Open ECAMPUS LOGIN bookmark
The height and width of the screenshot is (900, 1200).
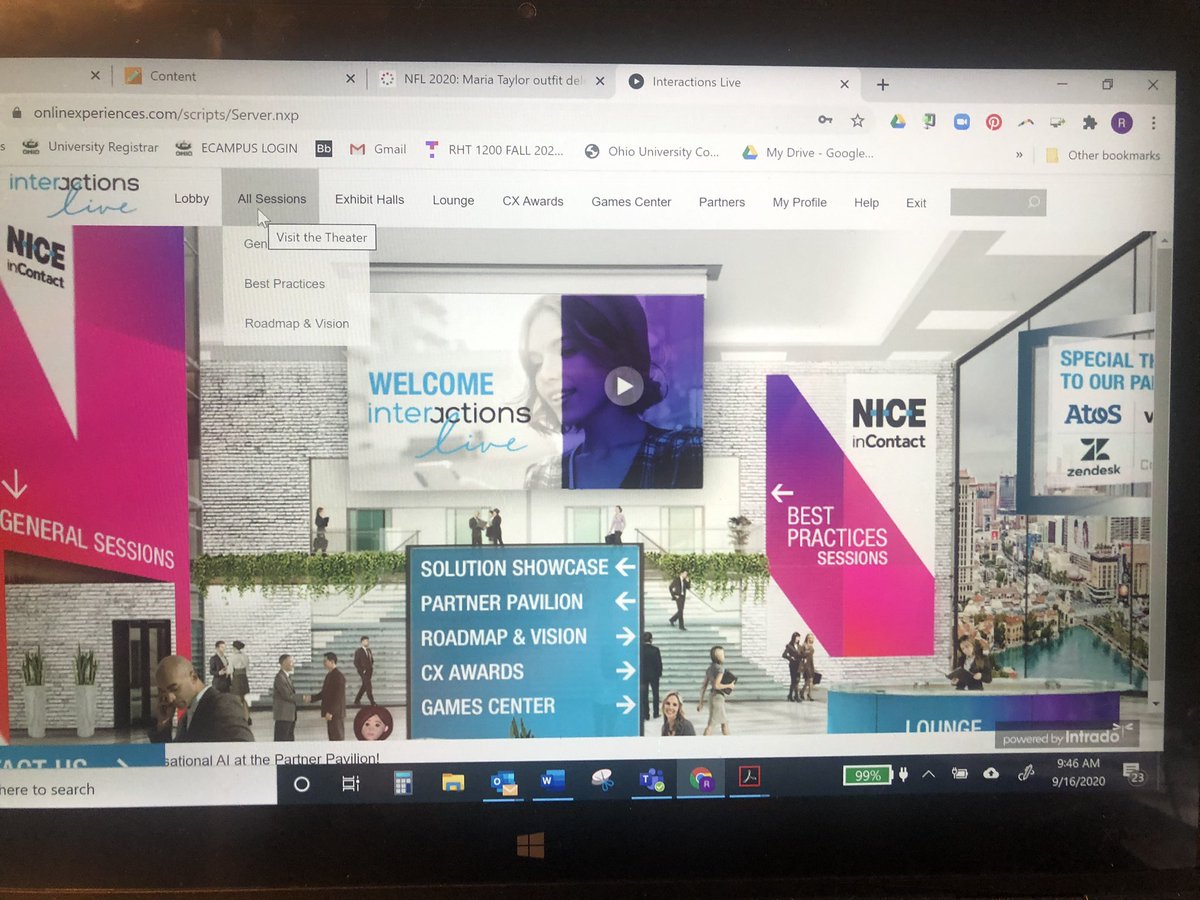click(x=237, y=148)
